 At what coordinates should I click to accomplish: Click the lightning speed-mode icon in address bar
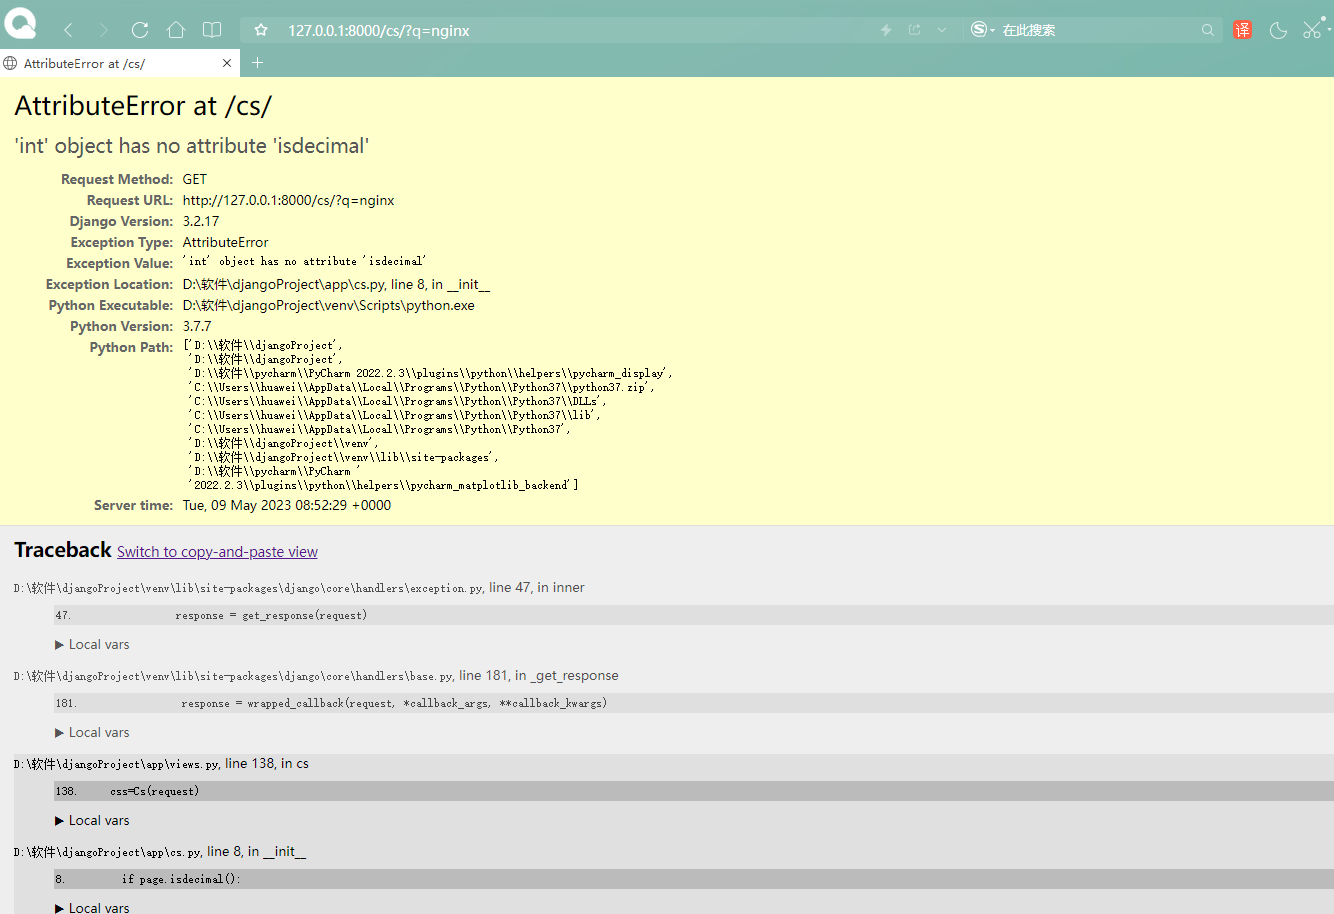[x=886, y=30]
